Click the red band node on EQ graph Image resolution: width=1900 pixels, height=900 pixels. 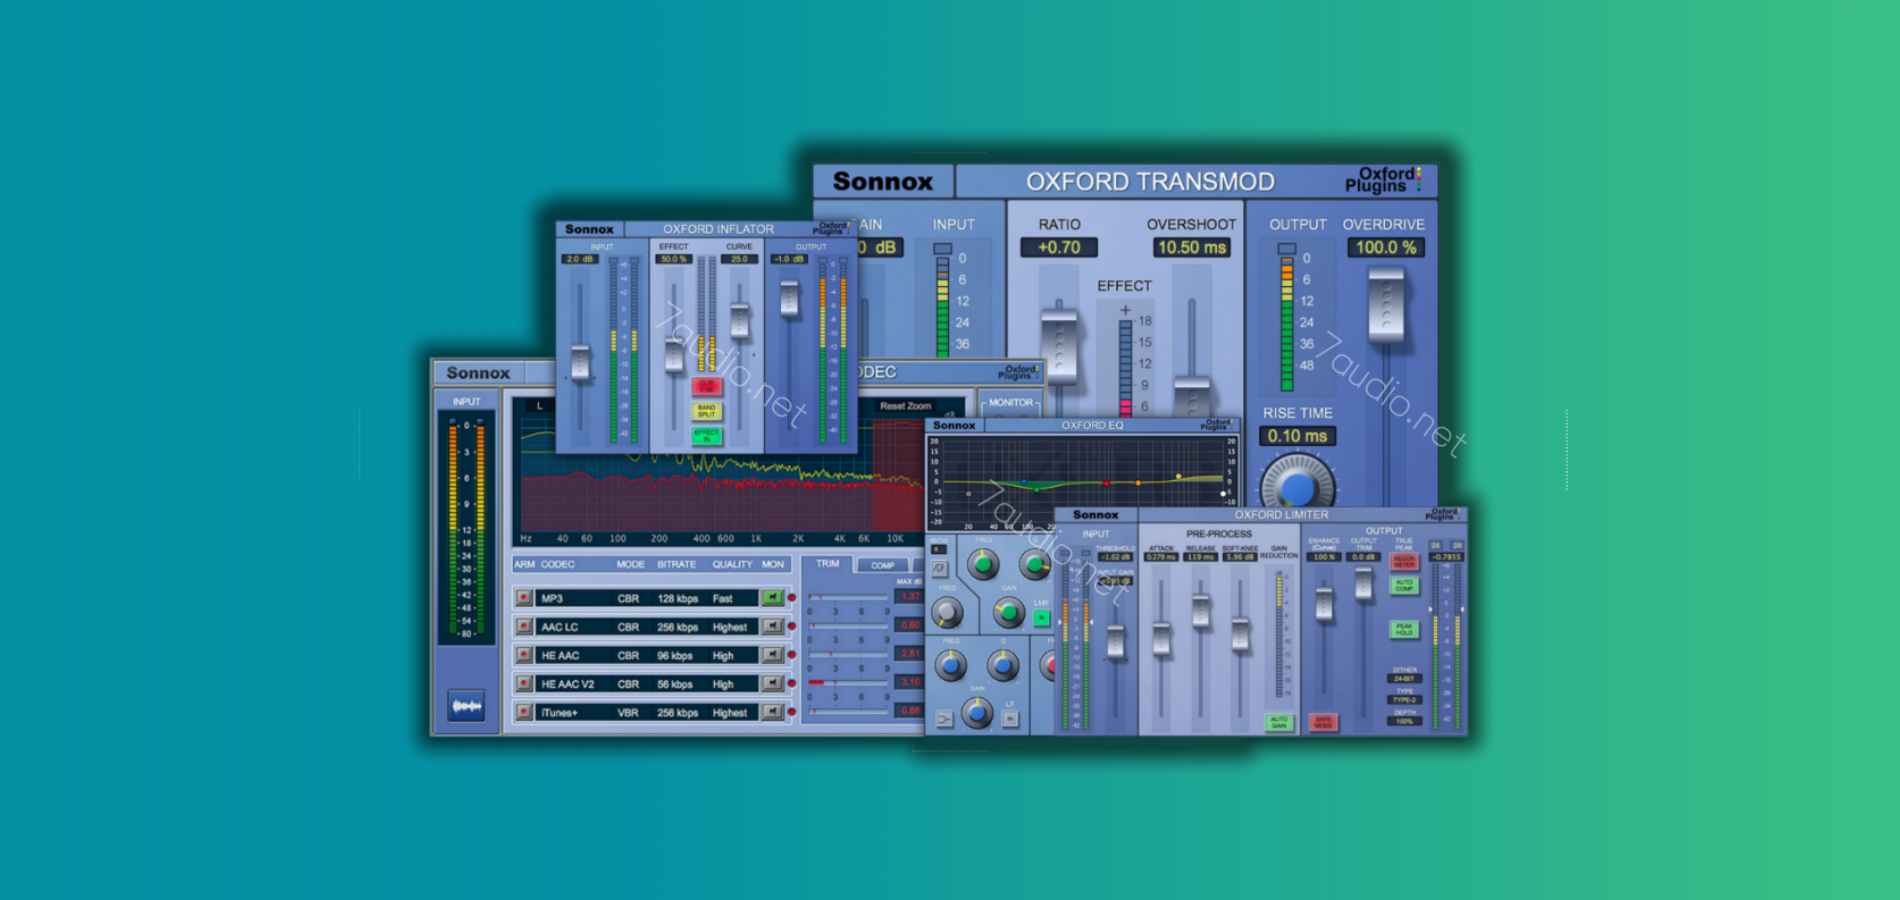pos(1106,484)
